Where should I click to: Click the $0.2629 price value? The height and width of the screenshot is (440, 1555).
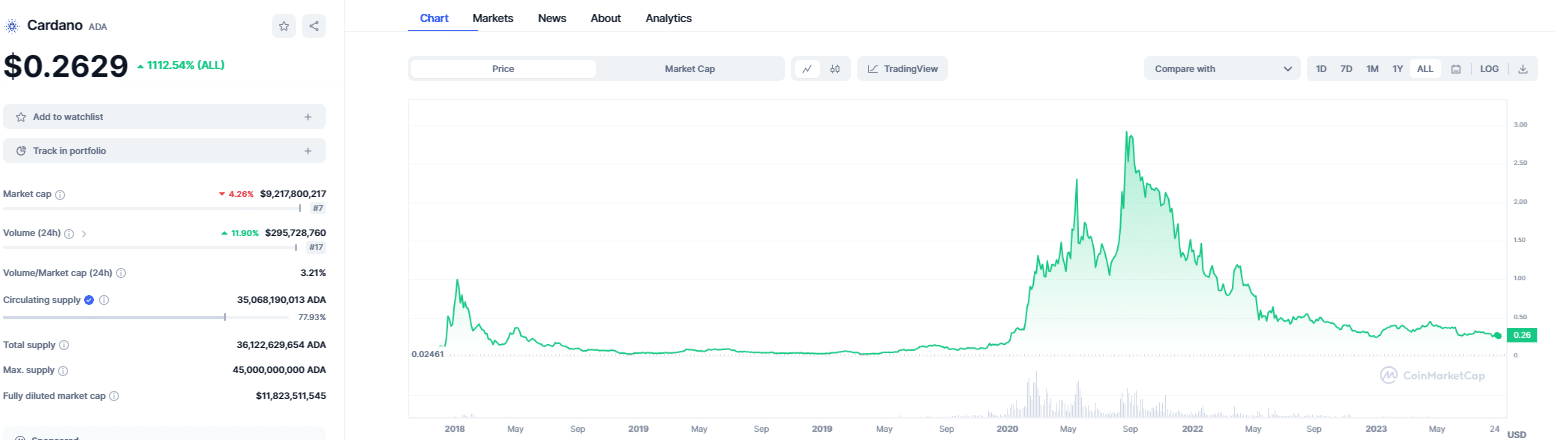[x=65, y=66]
